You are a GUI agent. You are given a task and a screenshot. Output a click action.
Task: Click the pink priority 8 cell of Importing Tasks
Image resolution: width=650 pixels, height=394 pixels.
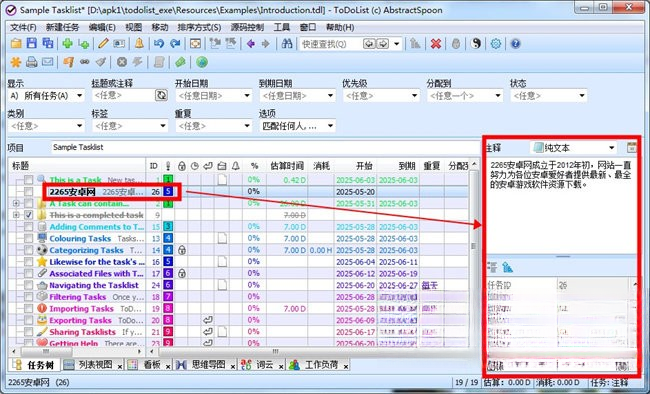pos(168,309)
